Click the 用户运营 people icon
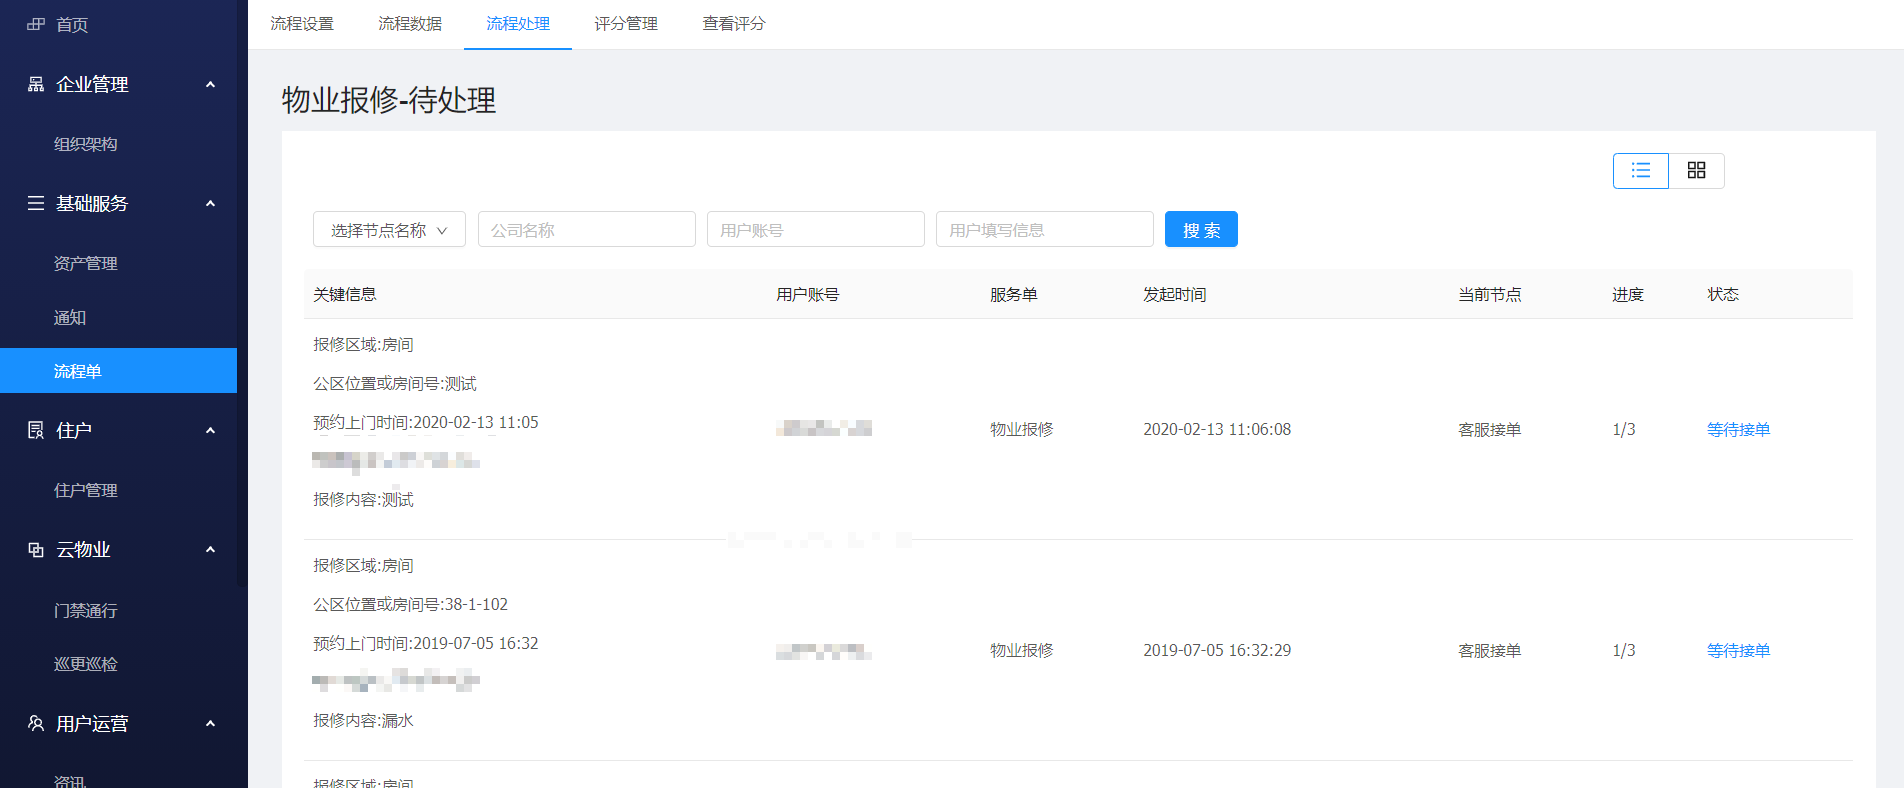The image size is (1904, 788). click(36, 723)
